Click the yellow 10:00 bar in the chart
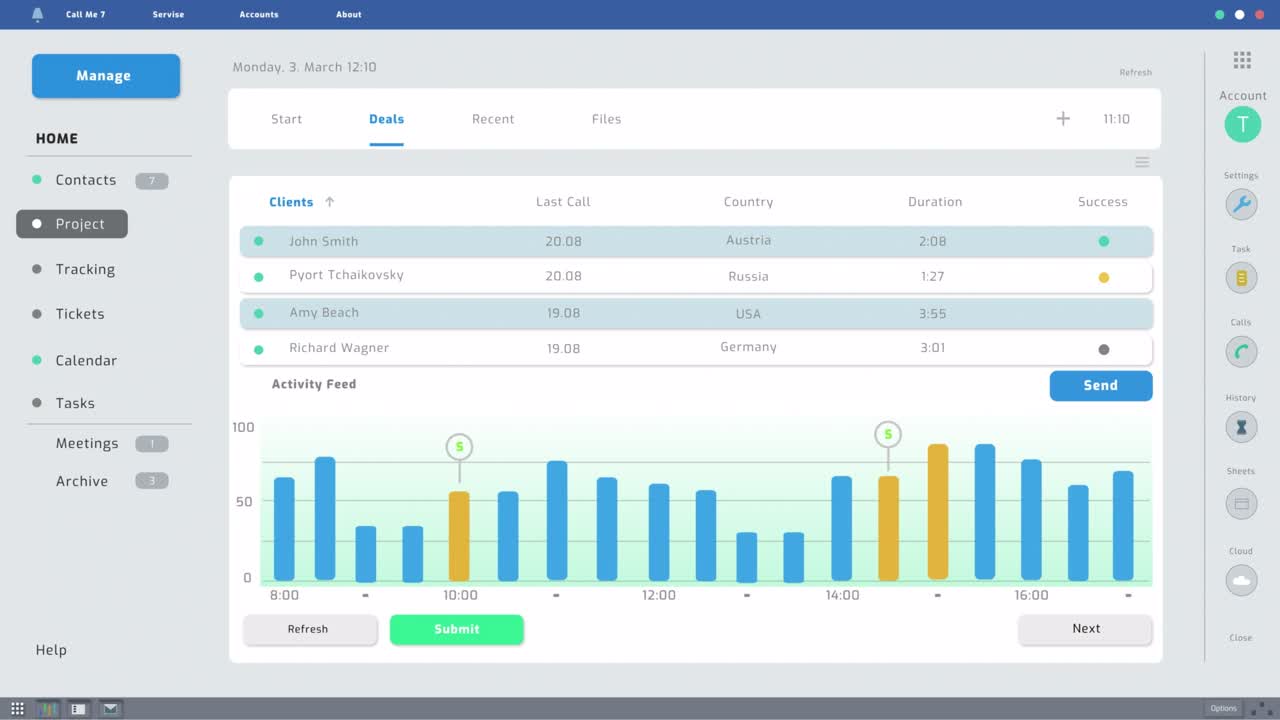The width and height of the screenshot is (1280, 720). pyautogui.click(x=459, y=535)
